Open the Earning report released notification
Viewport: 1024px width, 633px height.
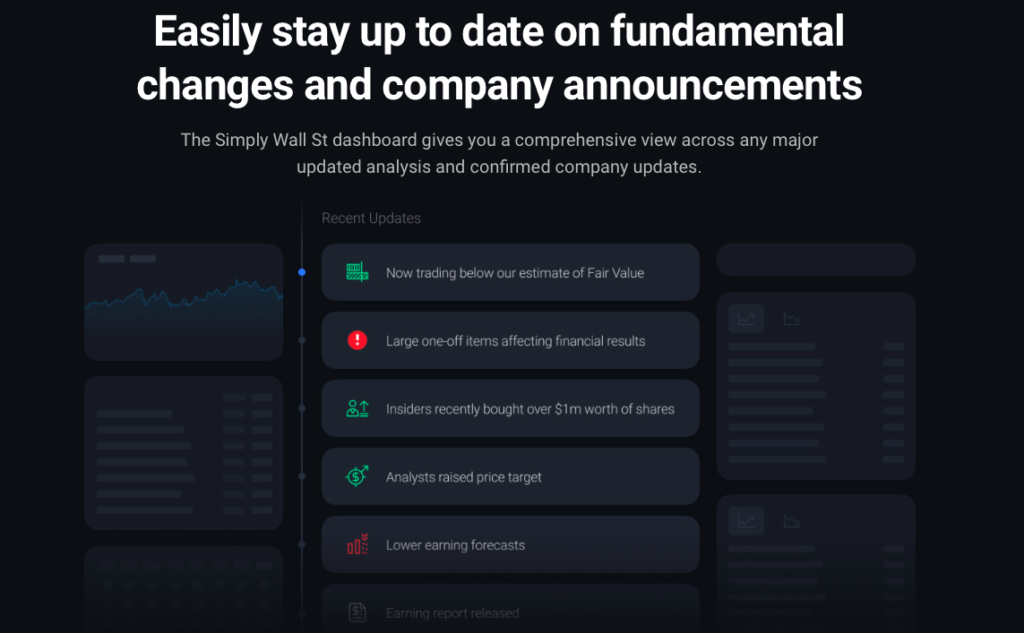tap(510, 609)
